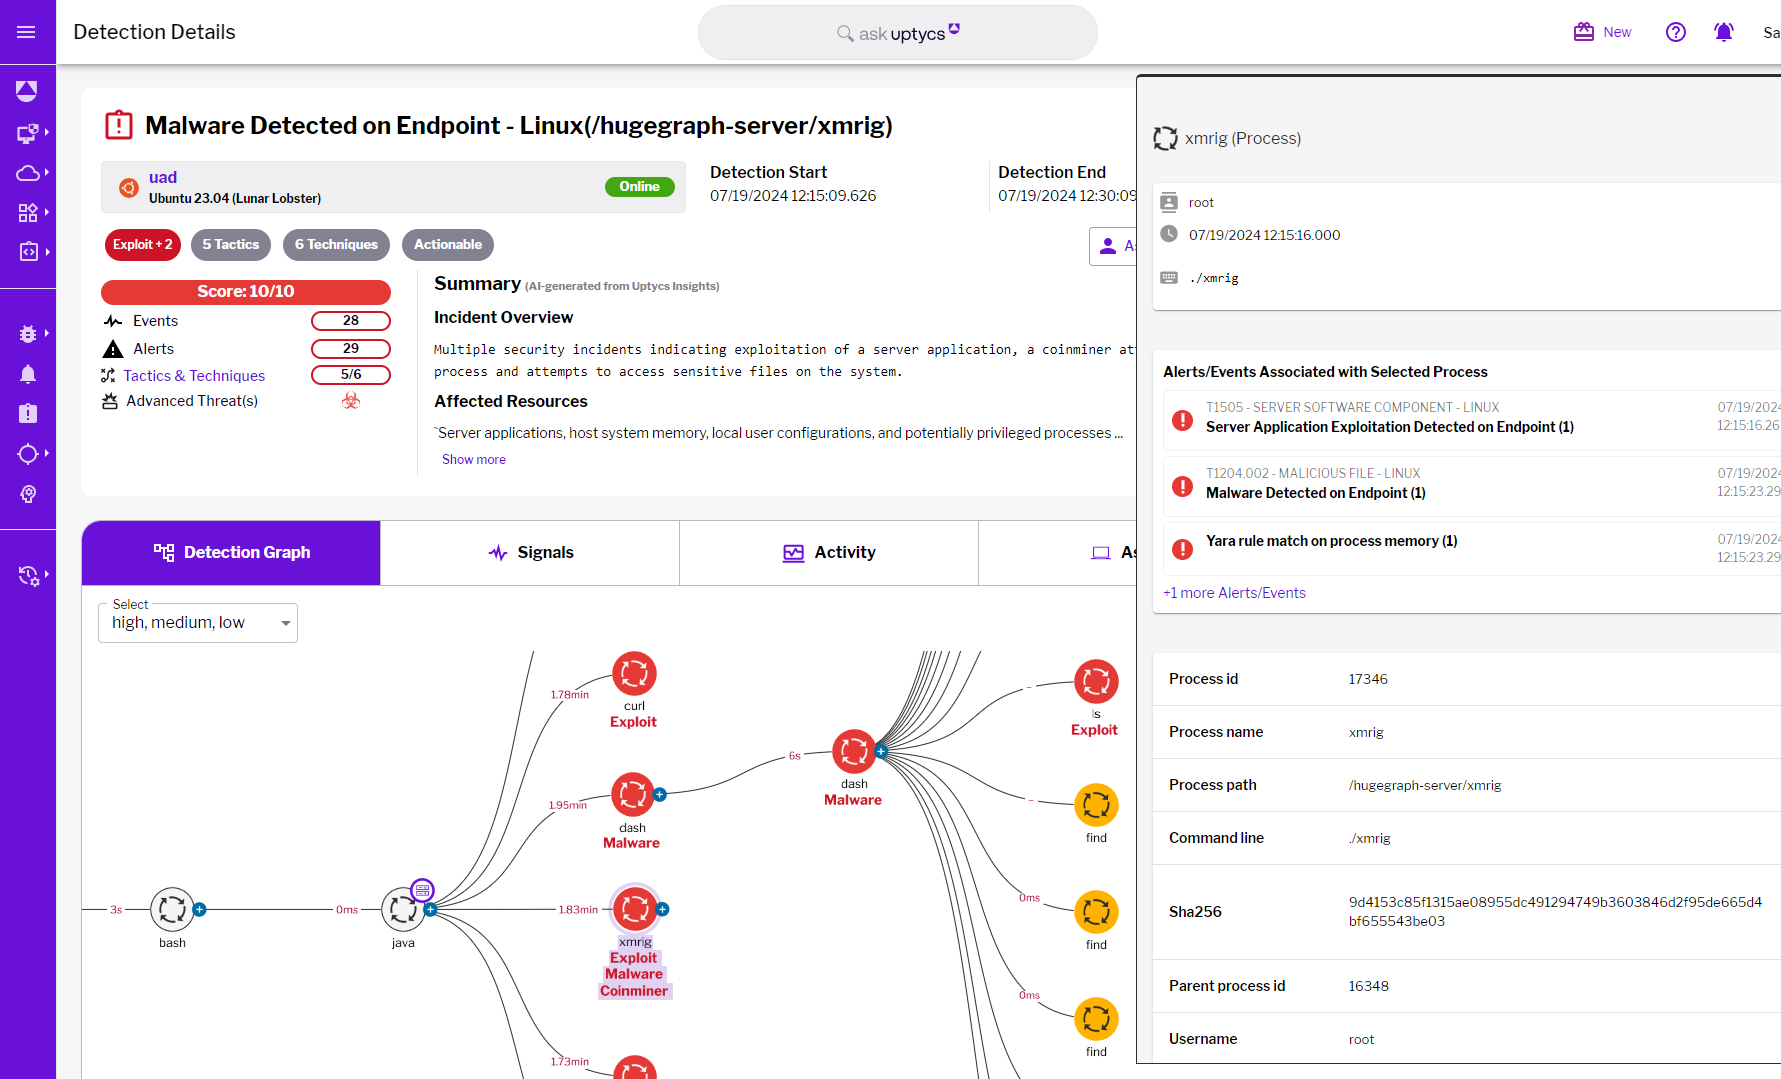This screenshot has width=1781, height=1079.
Task: Click the xmrig process icon in detail panel
Action: (x=1165, y=138)
